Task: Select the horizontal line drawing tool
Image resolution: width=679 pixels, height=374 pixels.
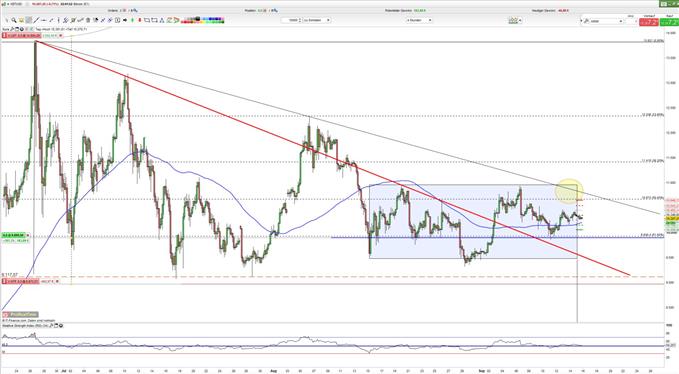Action: coord(43,20)
